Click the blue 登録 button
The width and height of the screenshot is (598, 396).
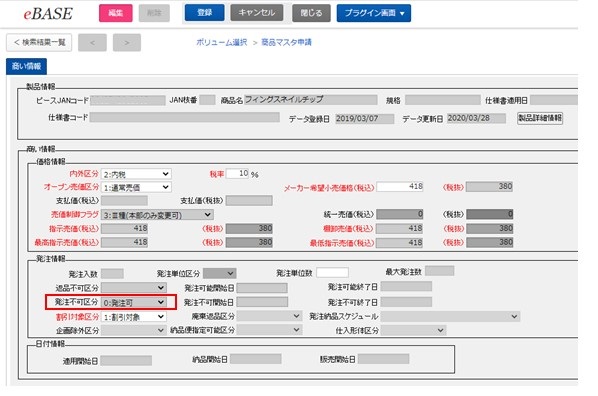(204, 13)
